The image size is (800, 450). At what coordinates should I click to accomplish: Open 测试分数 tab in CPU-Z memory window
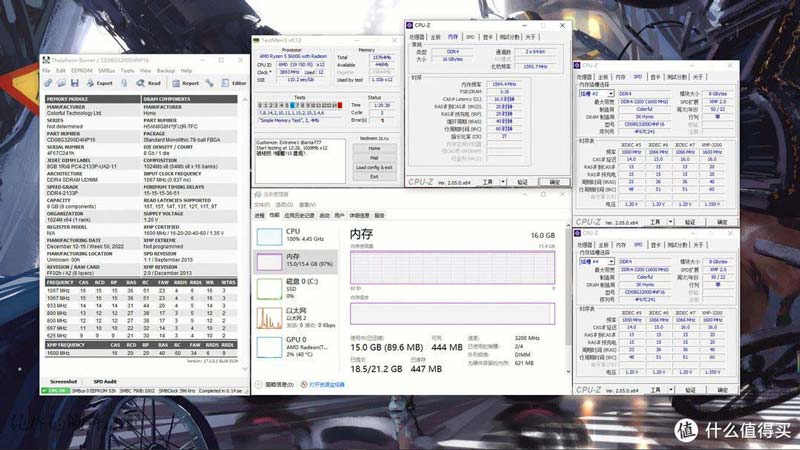click(x=509, y=37)
